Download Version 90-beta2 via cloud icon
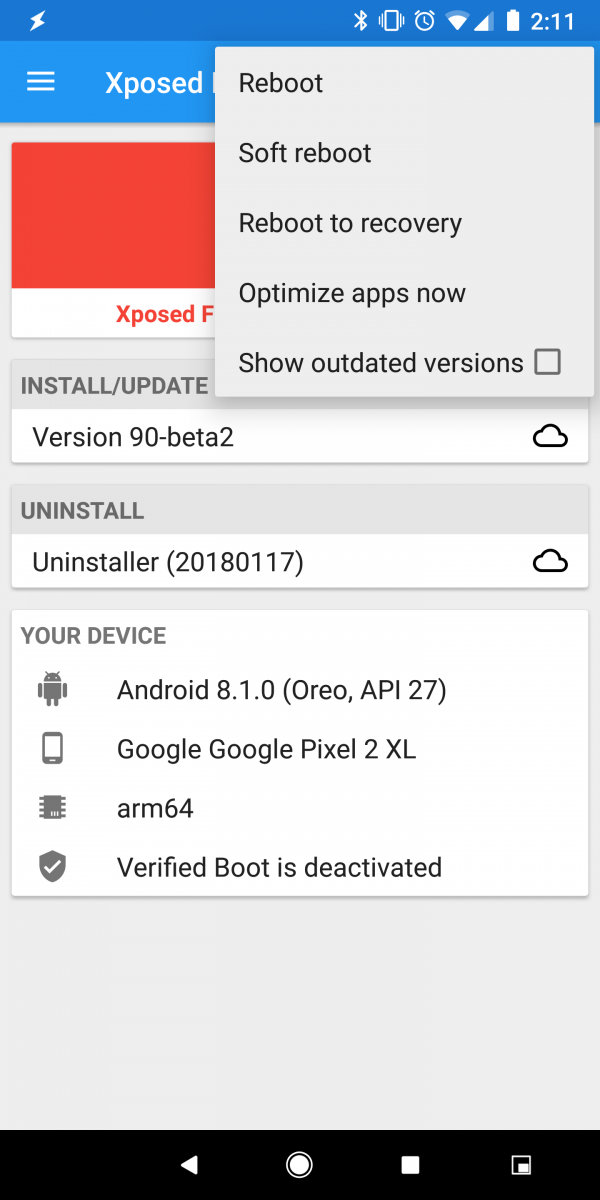The image size is (600, 1200). (x=550, y=437)
